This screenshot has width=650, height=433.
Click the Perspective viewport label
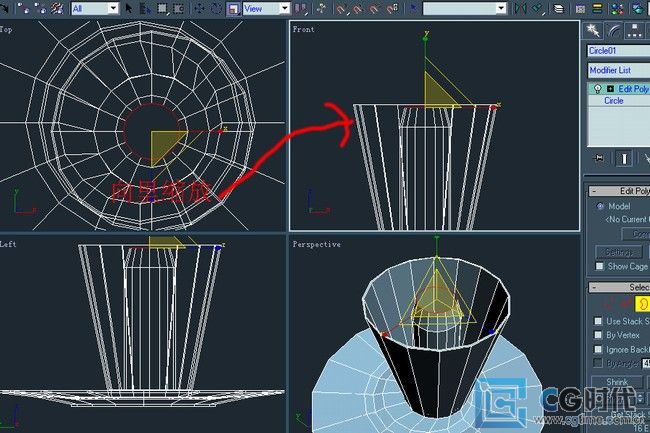(317, 244)
